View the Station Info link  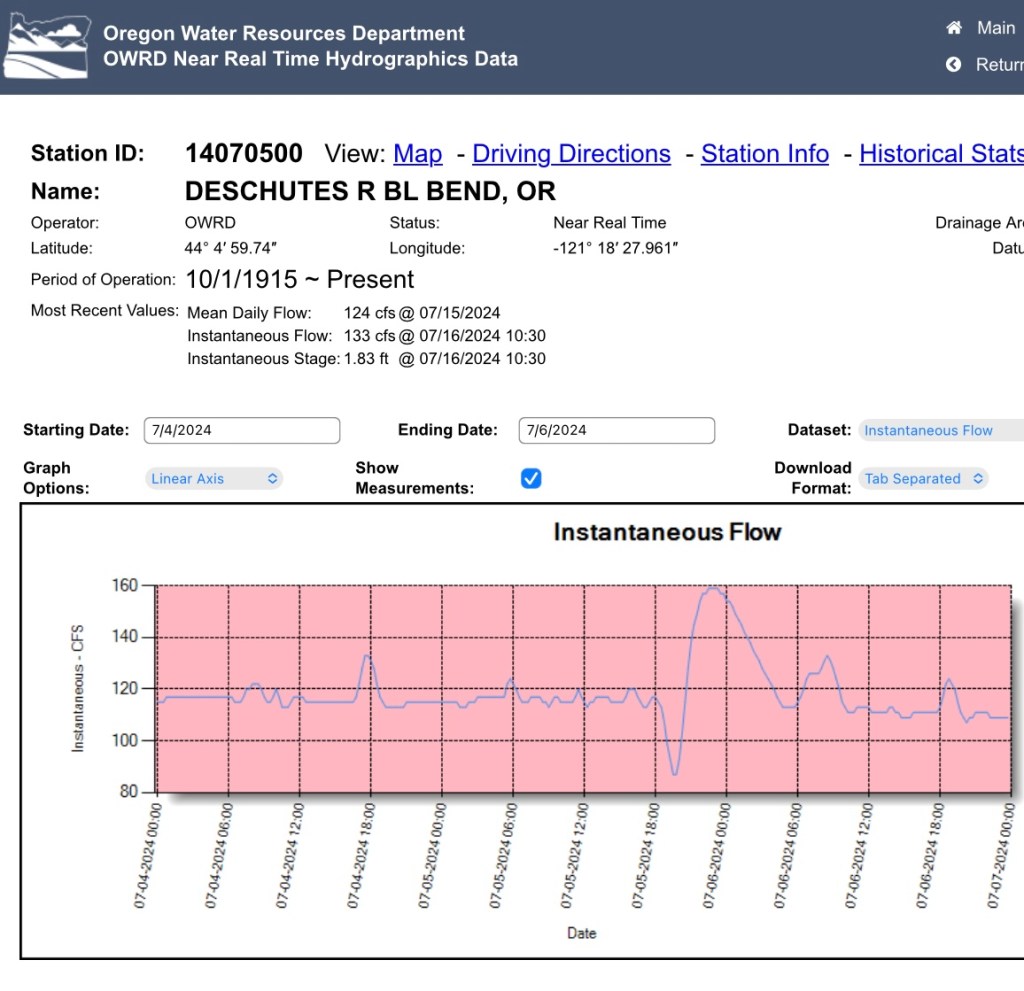[x=765, y=154]
